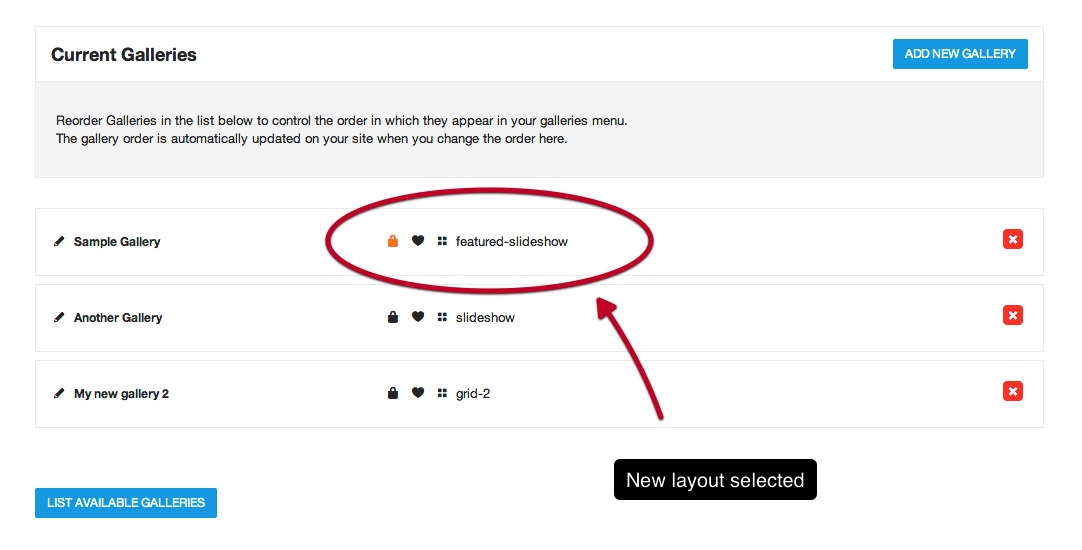This screenshot has width=1082, height=550.
Task: Select the featured-slideshow layout label
Action: [x=512, y=242]
